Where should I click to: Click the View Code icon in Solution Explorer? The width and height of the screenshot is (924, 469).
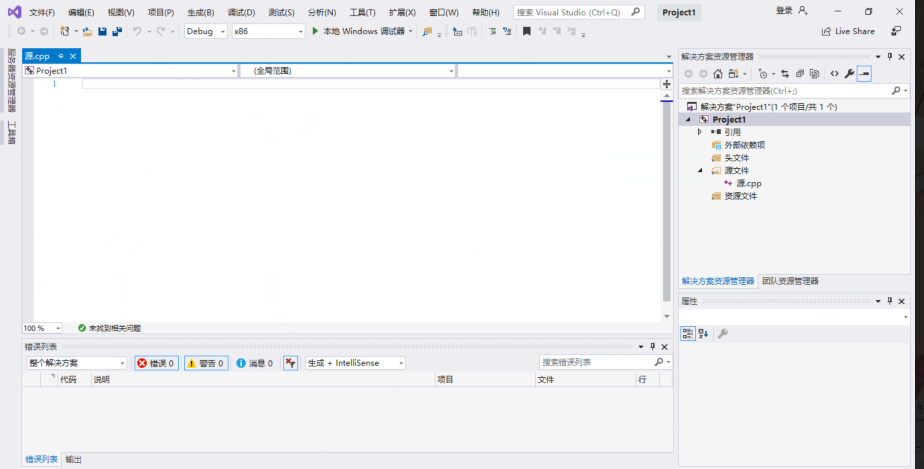[x=834, y=74]
